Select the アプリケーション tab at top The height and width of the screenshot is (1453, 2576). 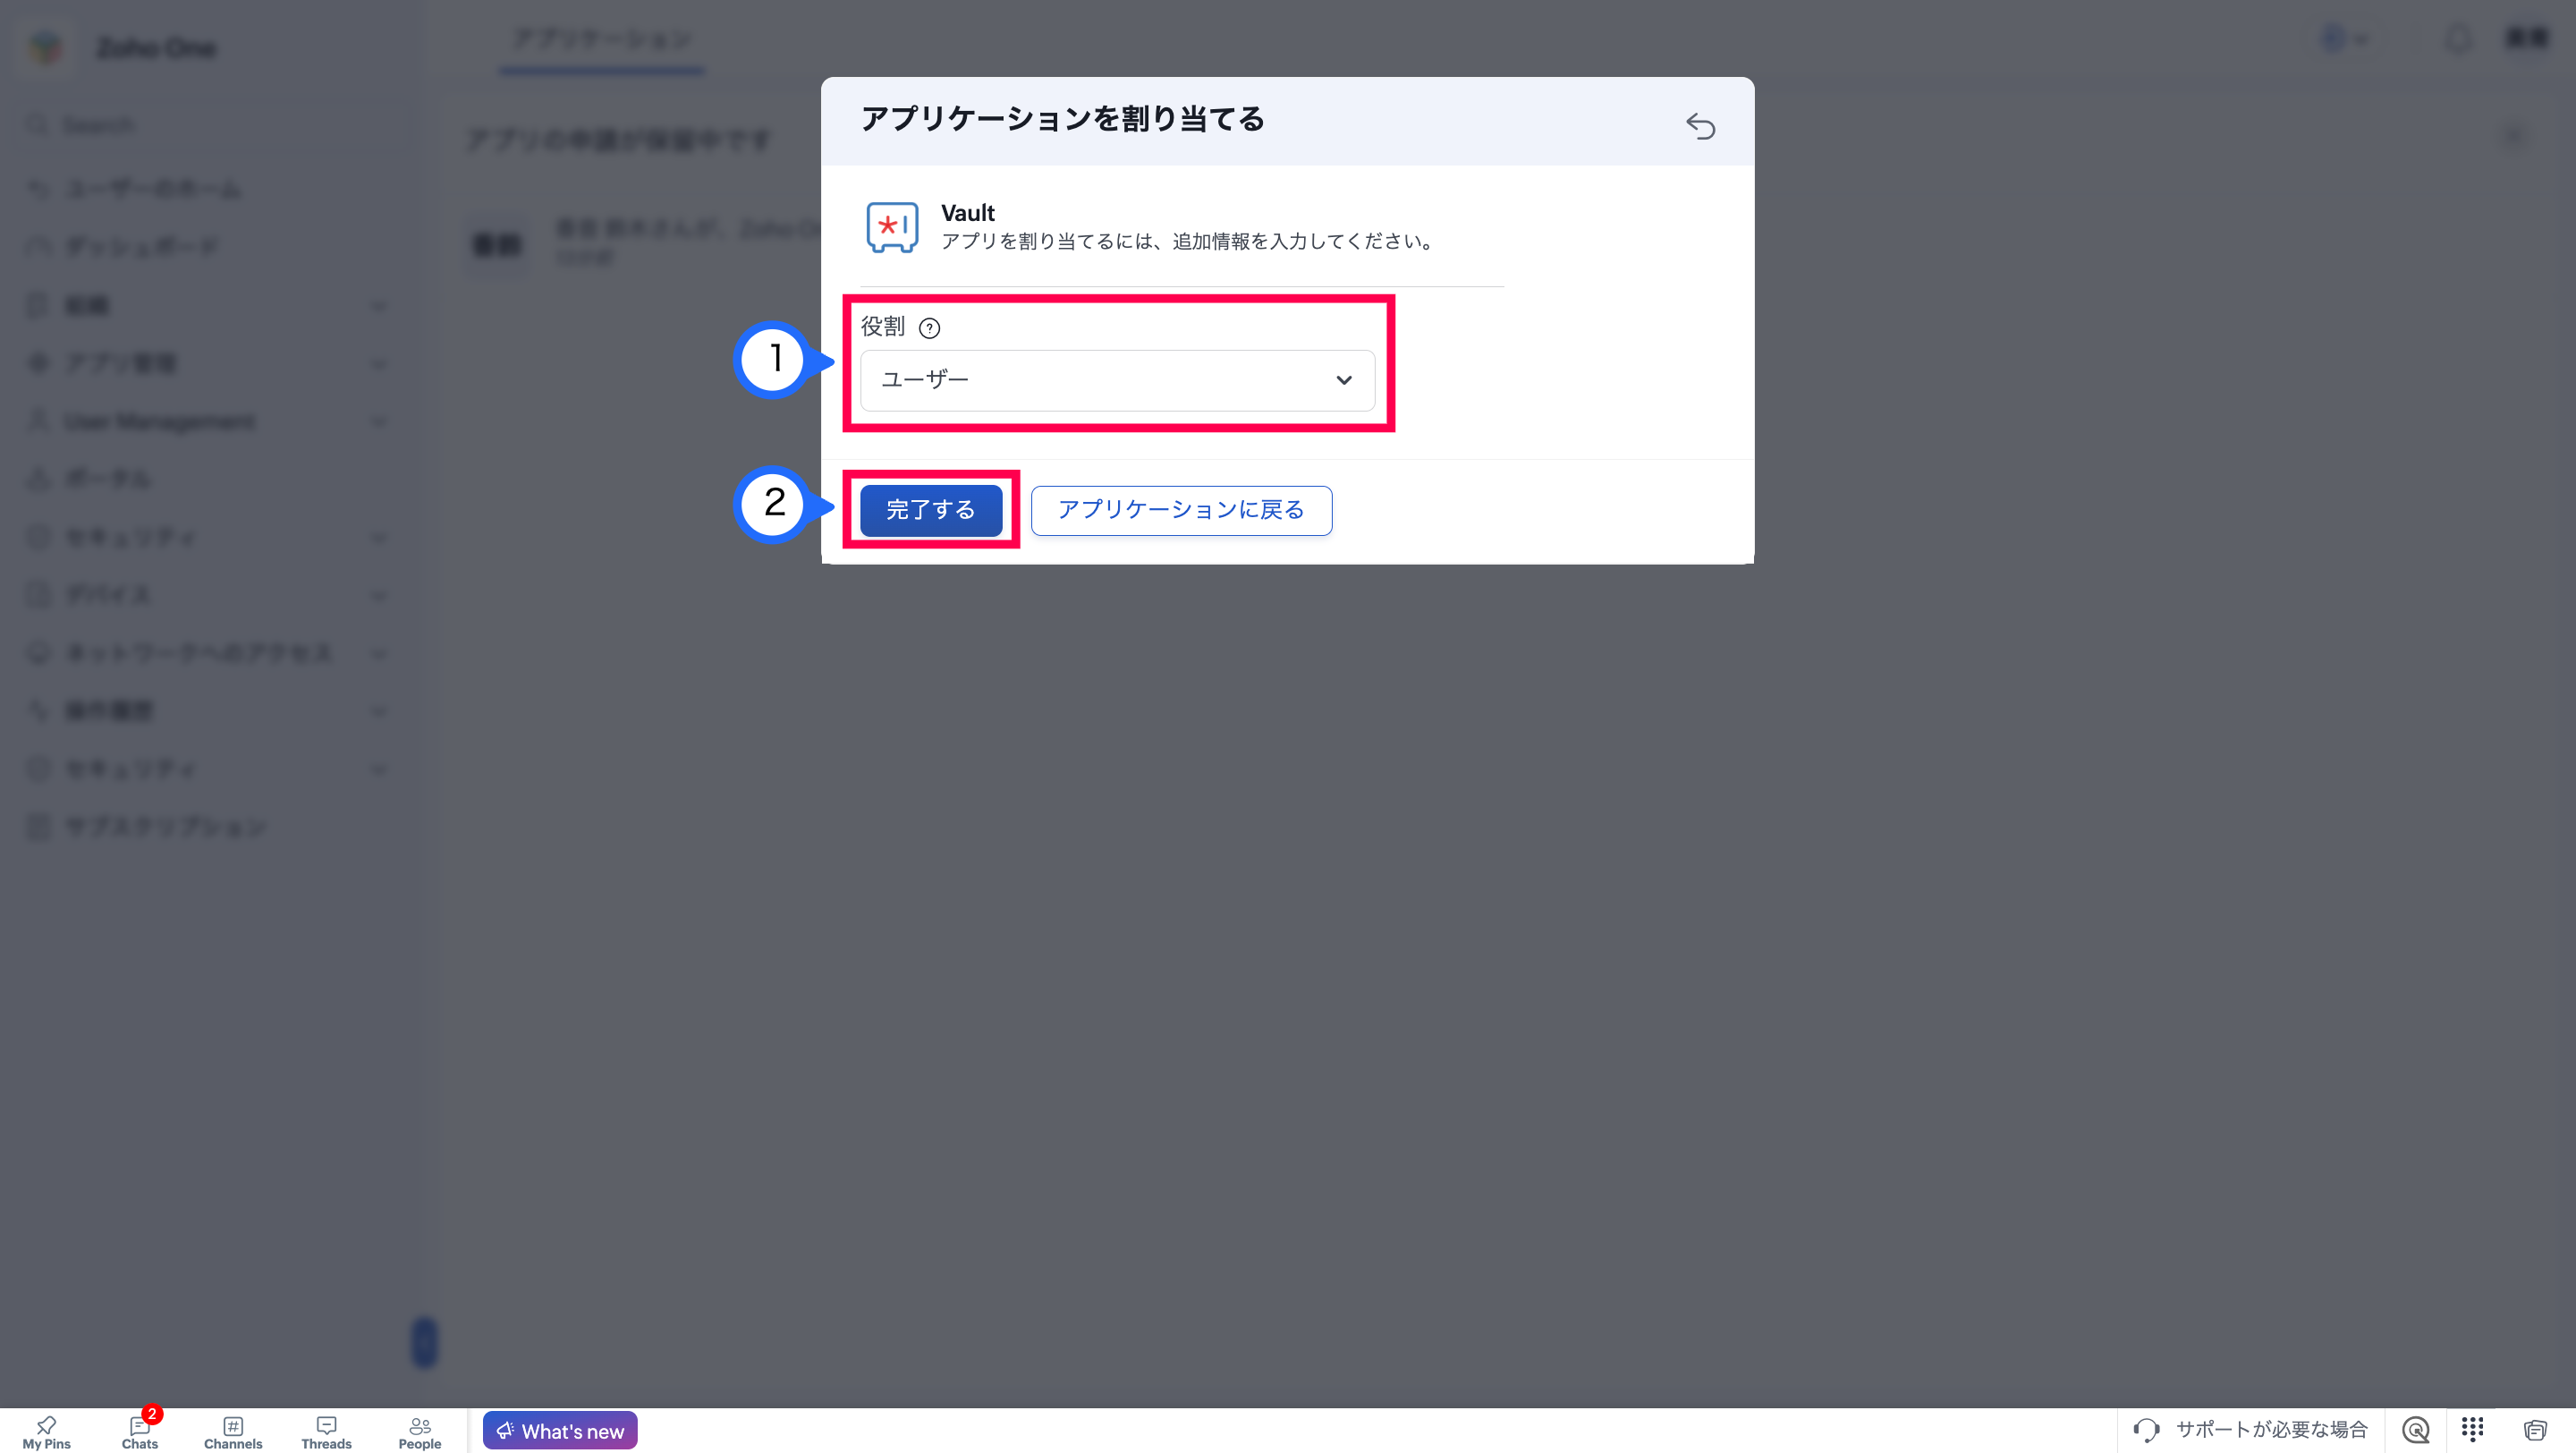coord(602,40)
